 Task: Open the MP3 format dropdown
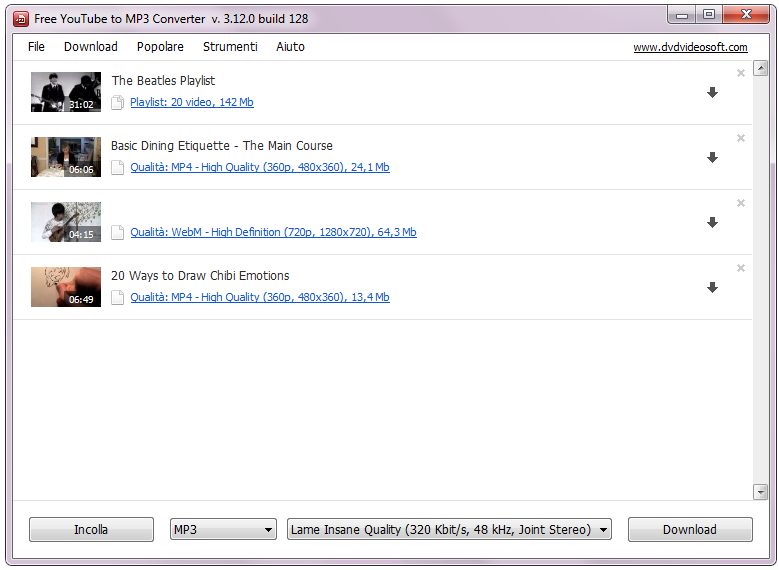[x=223, y=530]
